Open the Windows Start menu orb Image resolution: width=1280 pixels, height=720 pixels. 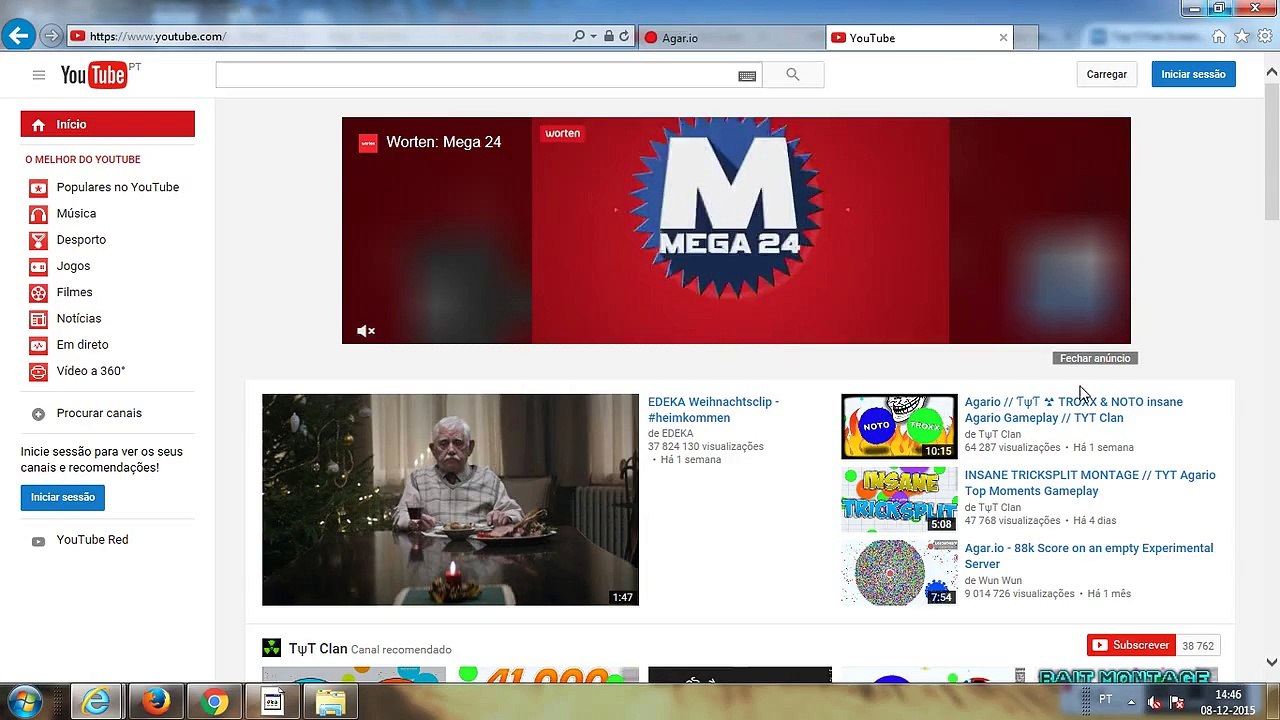[24, 701]
